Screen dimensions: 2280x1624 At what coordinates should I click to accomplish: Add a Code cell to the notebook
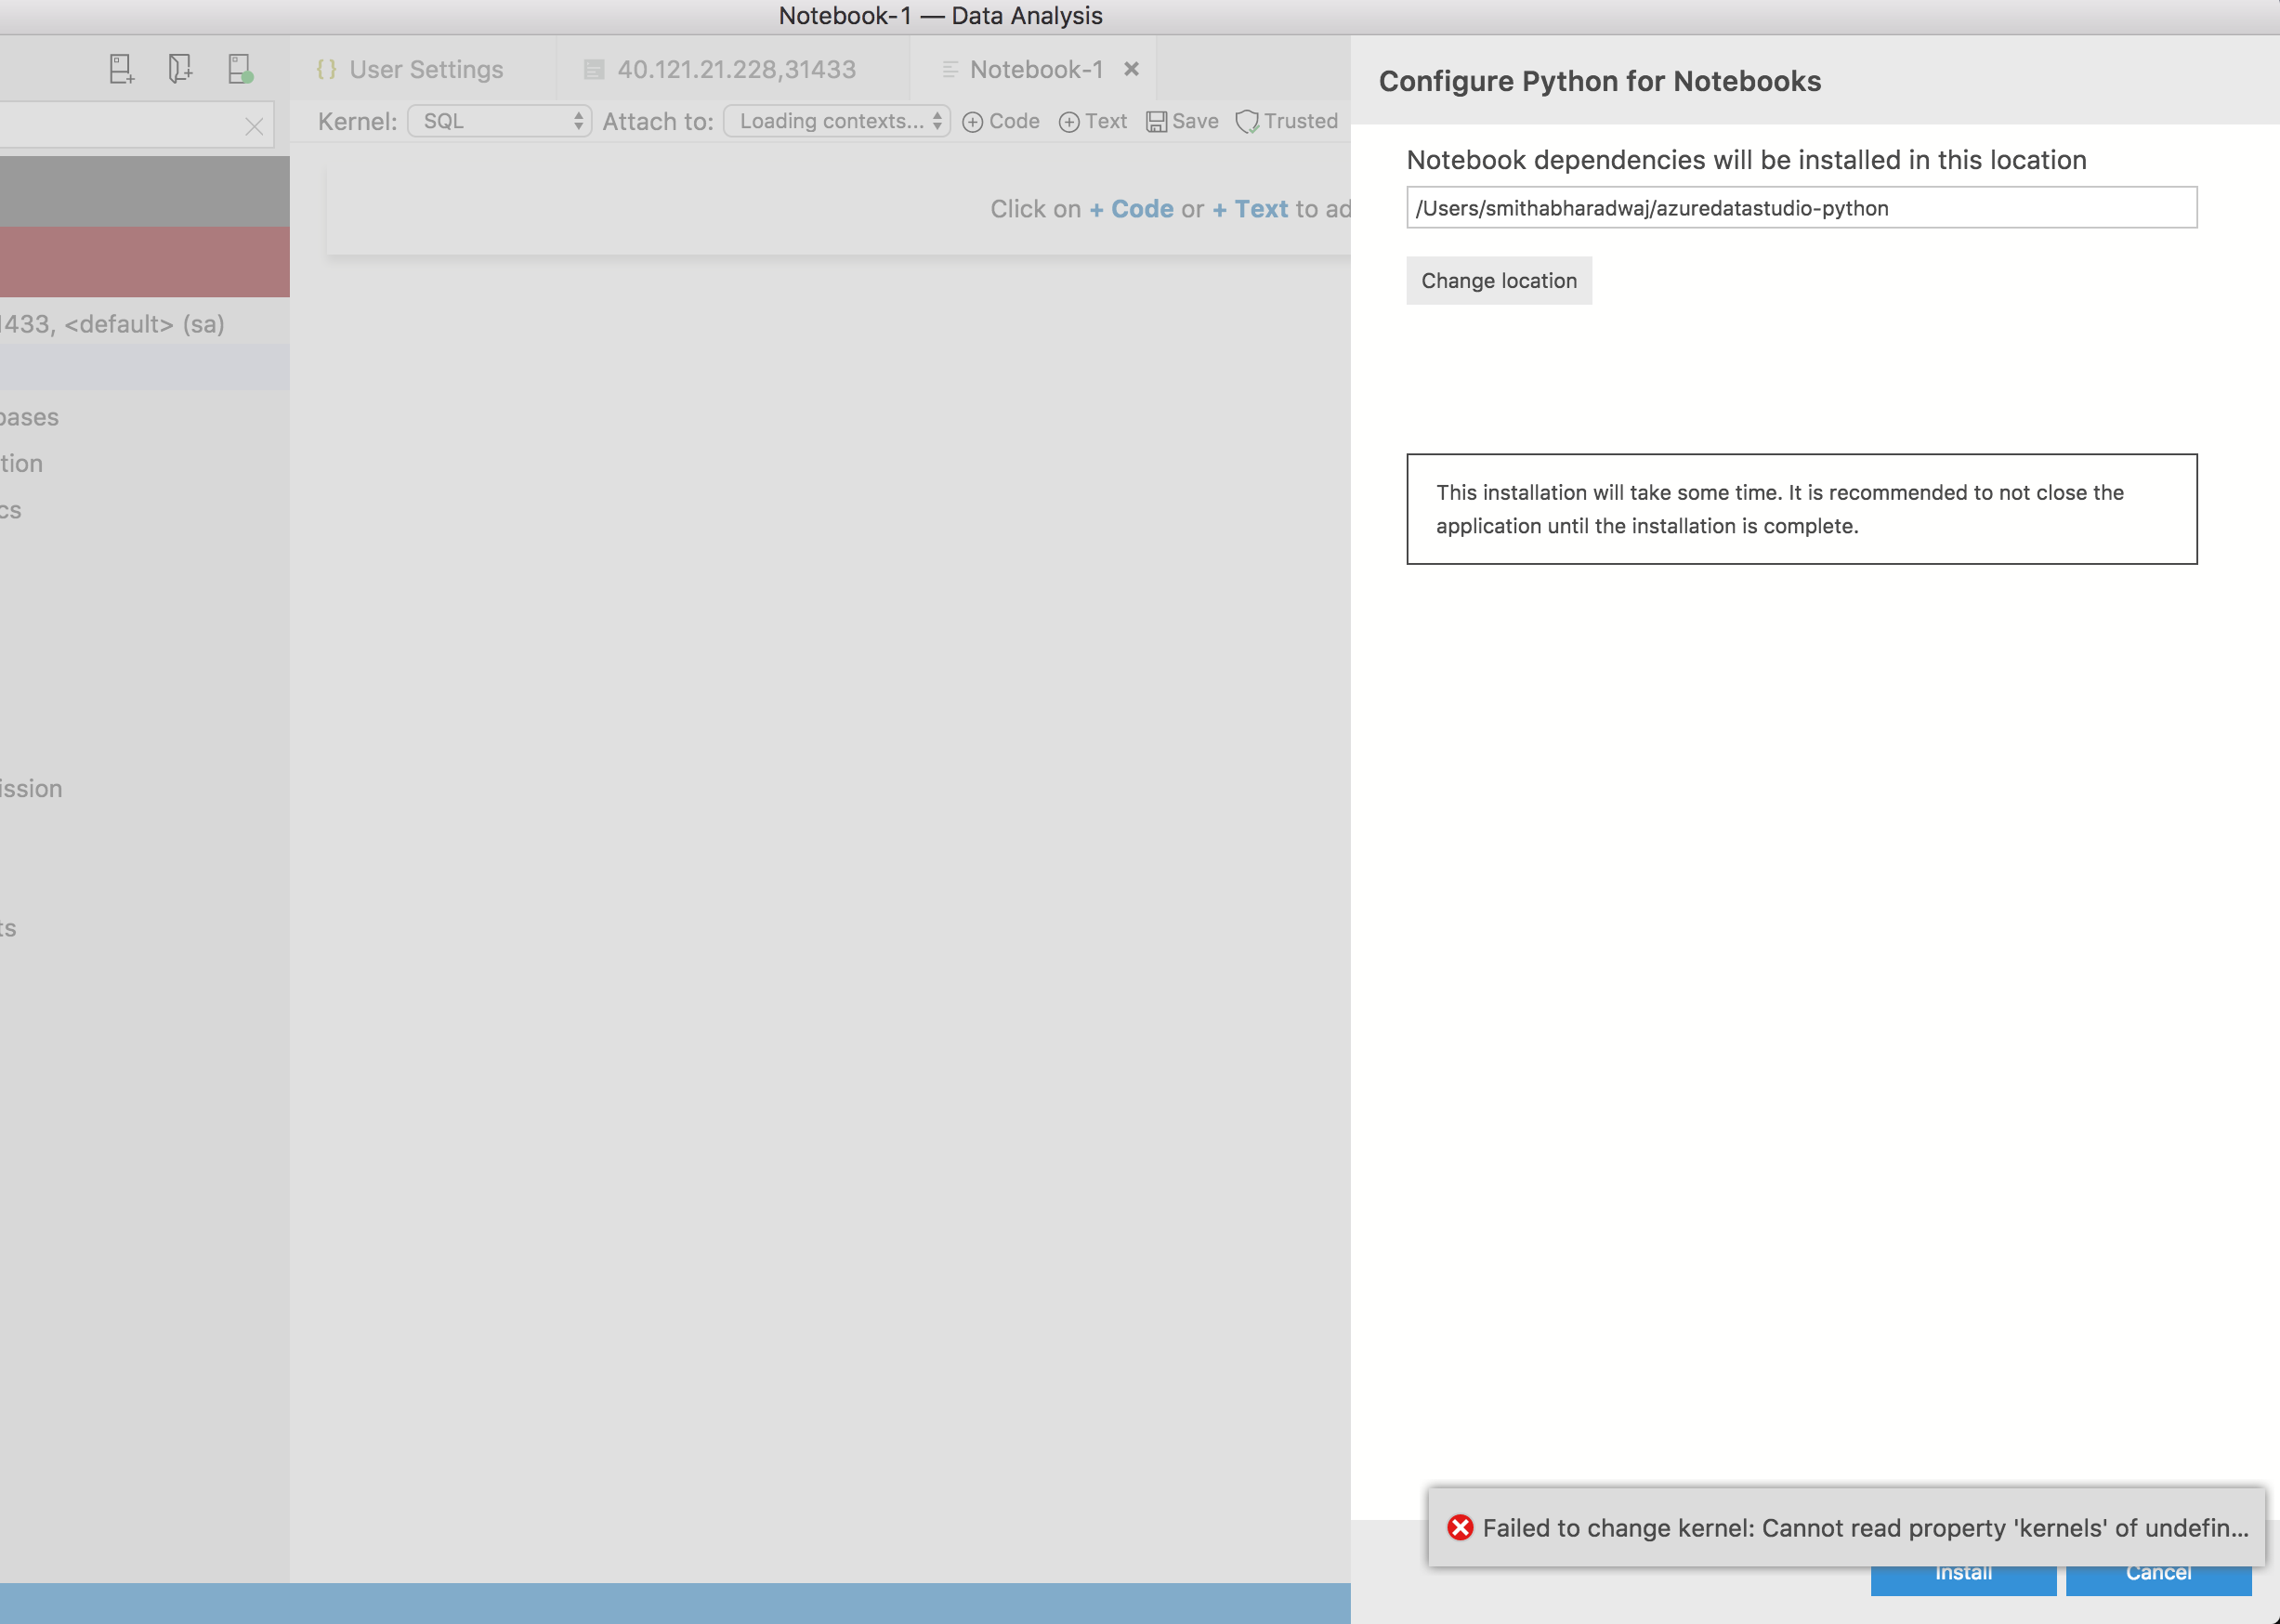[x=1001, y=121]
